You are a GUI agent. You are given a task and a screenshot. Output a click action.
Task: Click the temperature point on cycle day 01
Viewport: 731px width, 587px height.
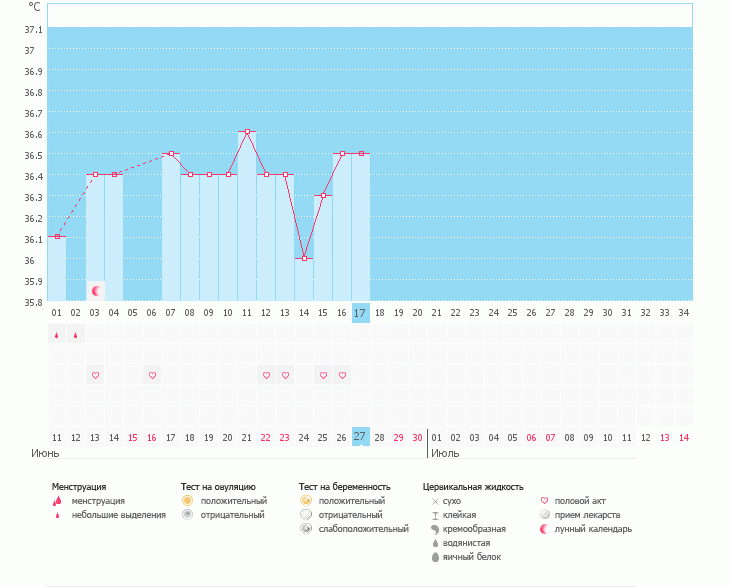(x=57, y=237)
